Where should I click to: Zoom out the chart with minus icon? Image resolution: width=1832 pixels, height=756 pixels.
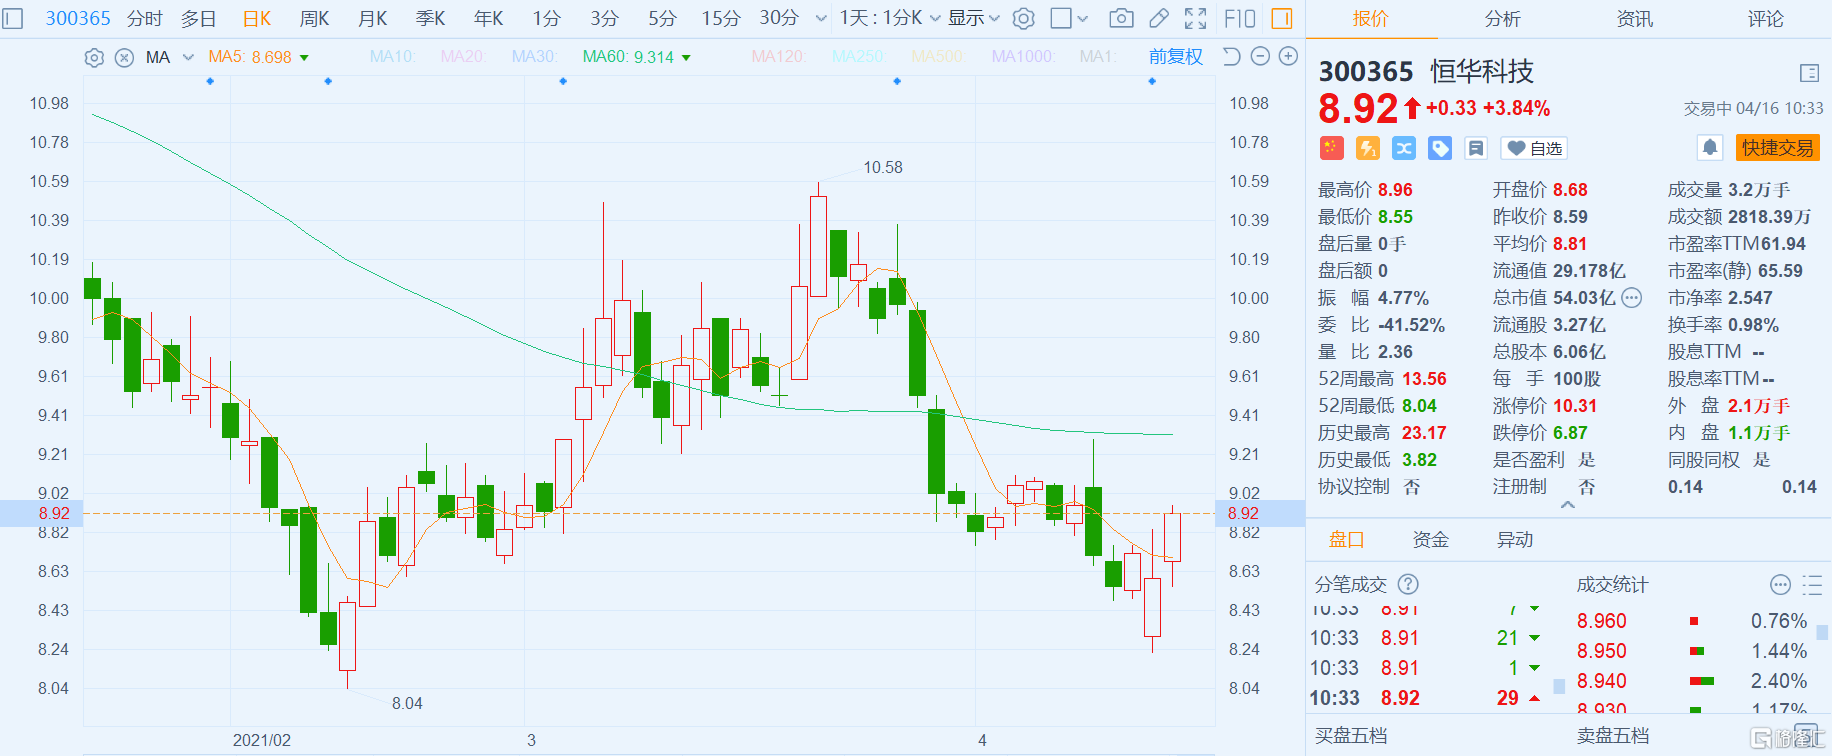click(x=1260, y=57)
